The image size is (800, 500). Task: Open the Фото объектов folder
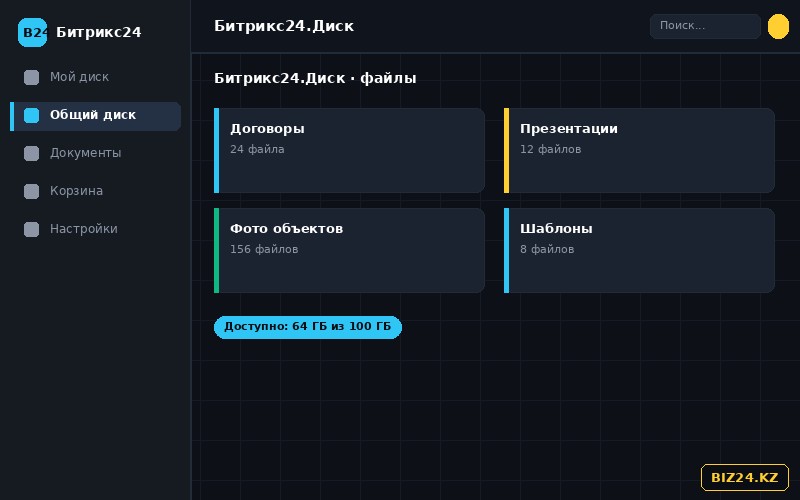[x=349, y=251]
